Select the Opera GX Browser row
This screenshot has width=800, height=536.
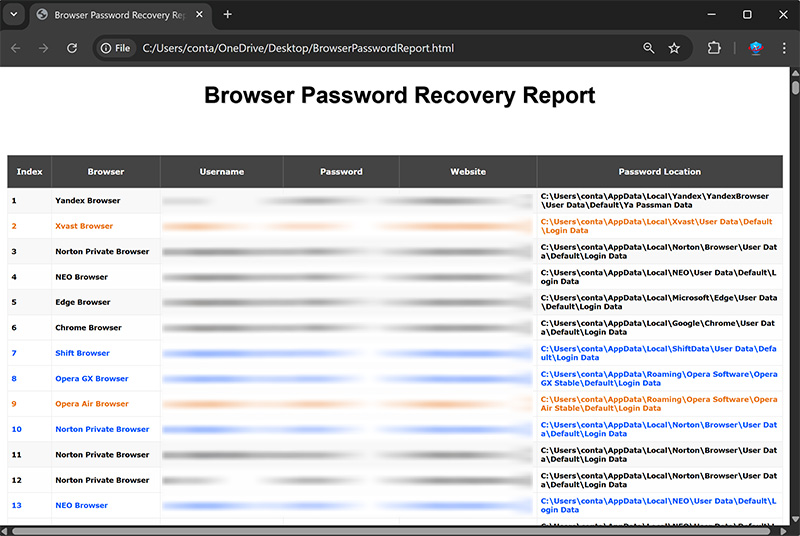point(92,379)
